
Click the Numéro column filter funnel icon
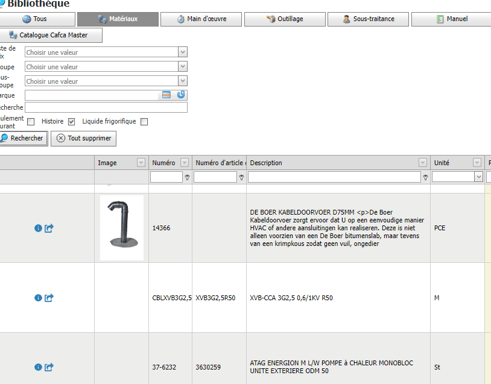pos(187,178)
